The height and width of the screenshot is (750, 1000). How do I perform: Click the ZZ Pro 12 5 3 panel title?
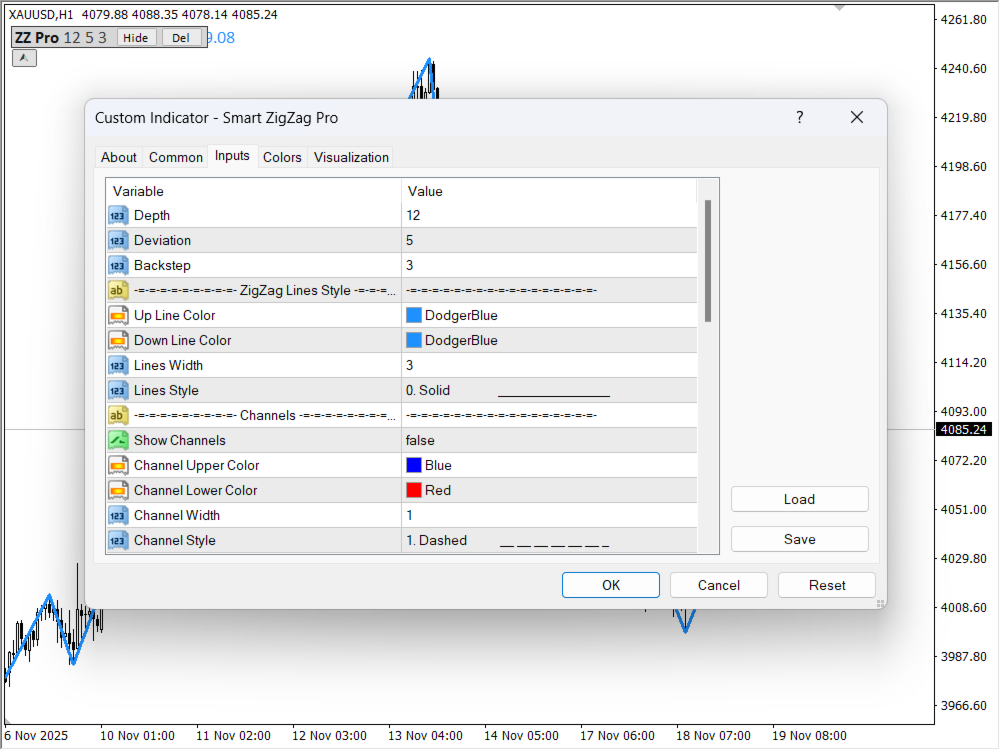click(x=61, y=38)
